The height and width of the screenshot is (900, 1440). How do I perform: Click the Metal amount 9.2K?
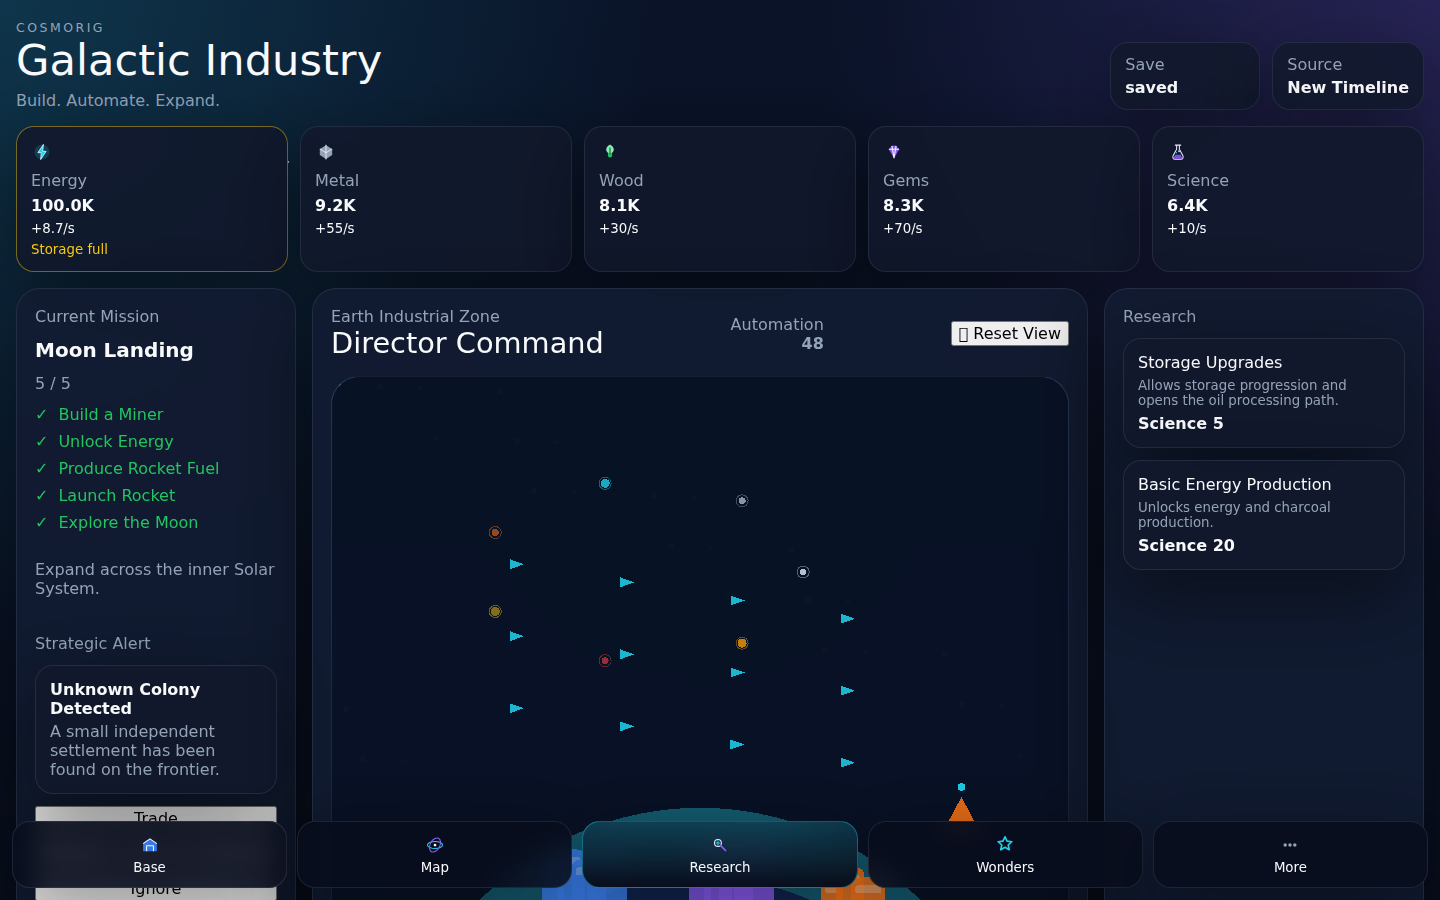[x=336, y=205]
